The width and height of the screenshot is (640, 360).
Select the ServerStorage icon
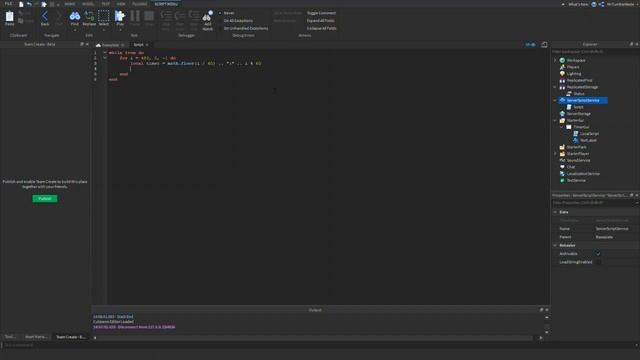click(562, 113)
